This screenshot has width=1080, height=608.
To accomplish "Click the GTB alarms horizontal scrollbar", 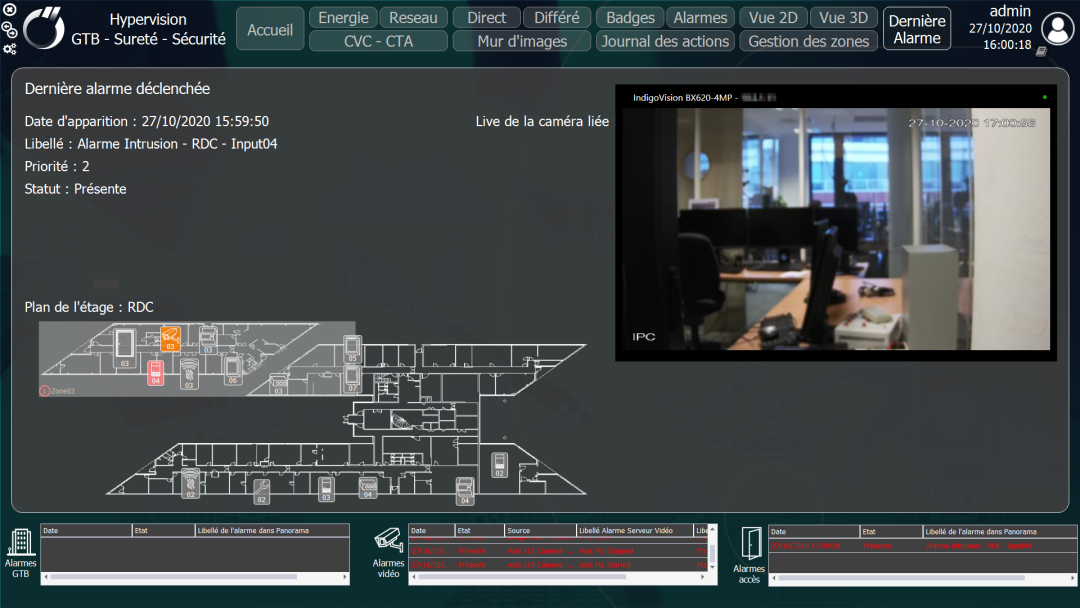I will click(x=195, y=577).
